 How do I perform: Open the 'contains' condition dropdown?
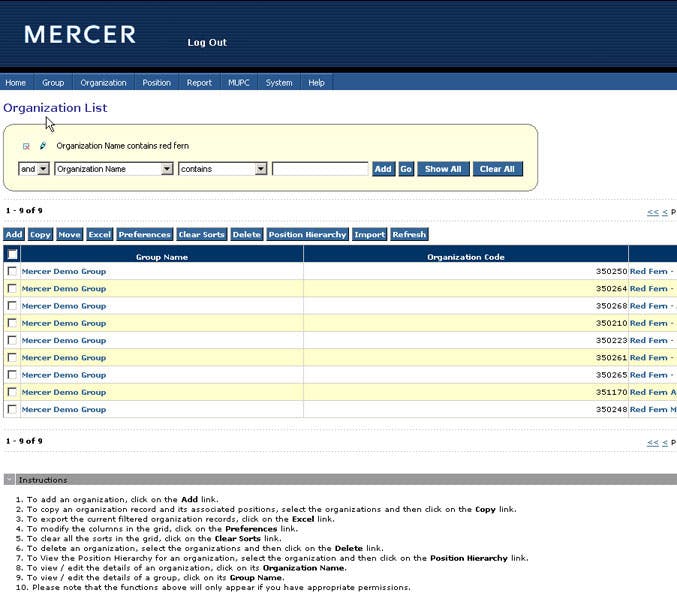click(223, 169)
